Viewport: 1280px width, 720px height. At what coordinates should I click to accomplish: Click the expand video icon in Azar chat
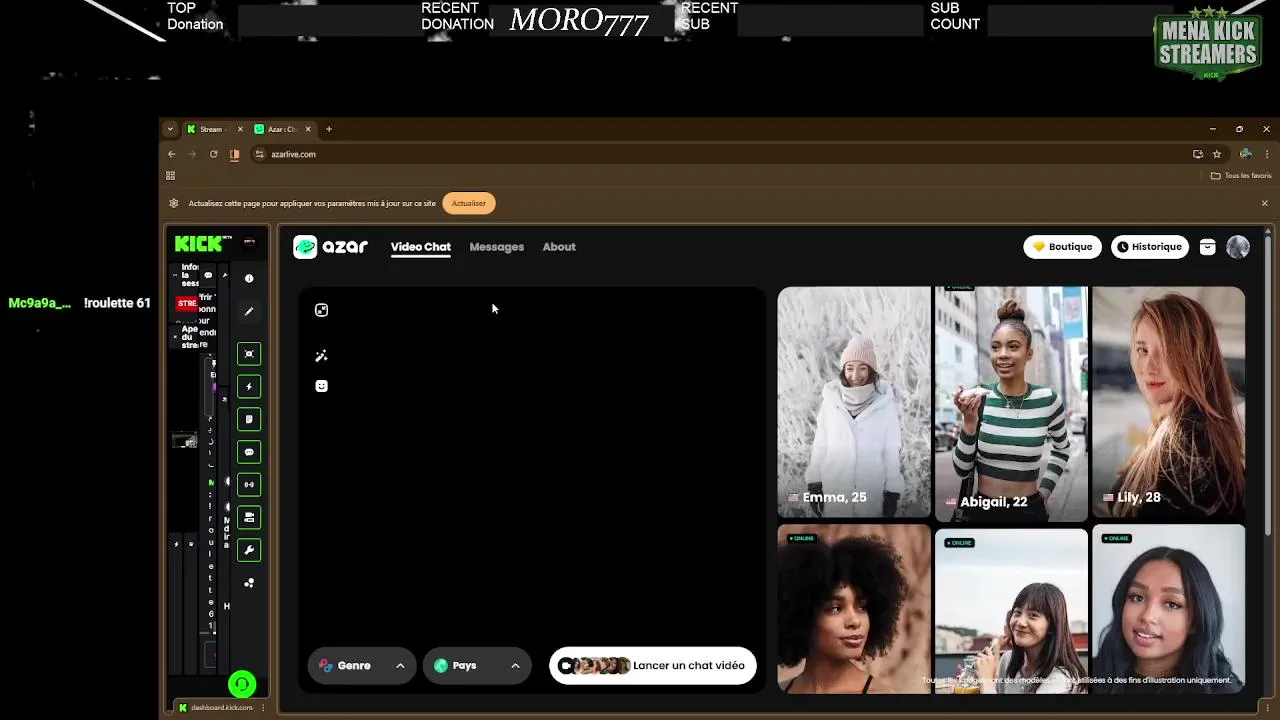pos(321,310)
